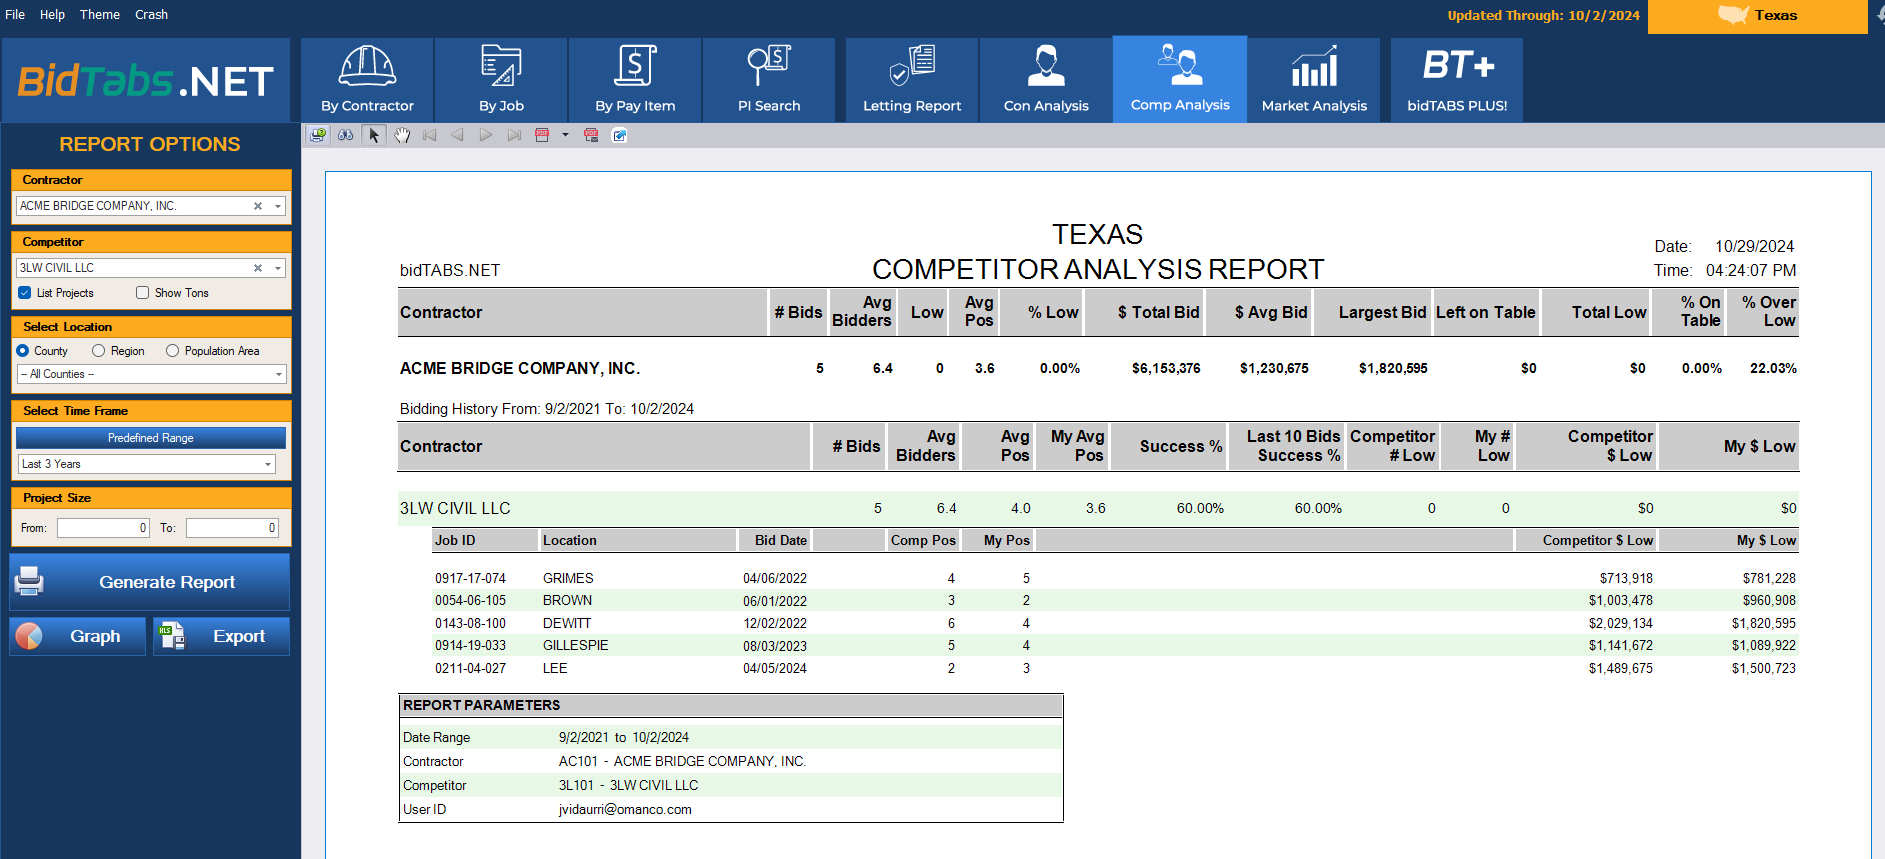Click the $6,153,376 total bid value
Viewport: 1885px width, 859px height.
[1166, 368]
